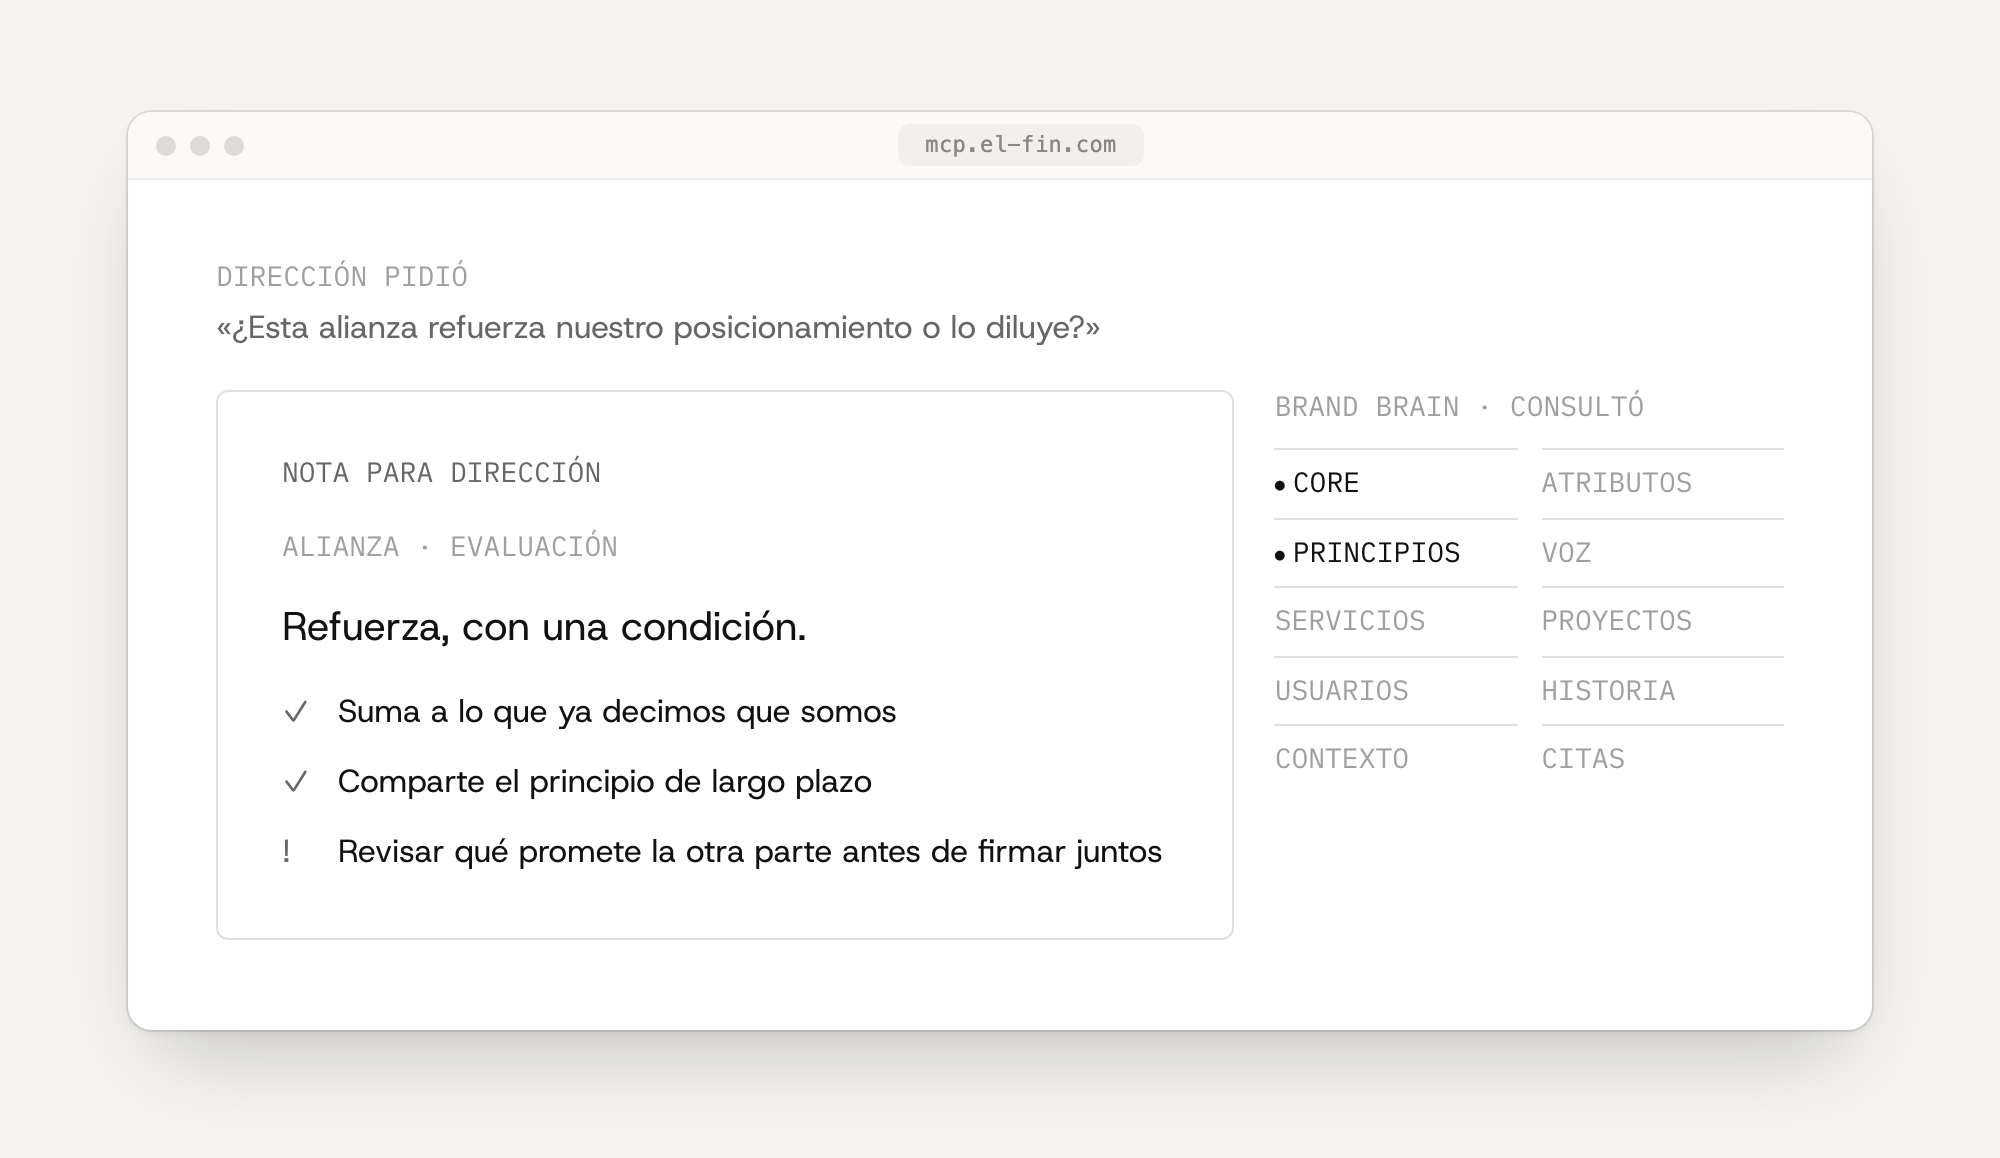Screen dimensions: 2000x1158
Task: Click the checkmark beside 'Suma a lo que ya decimos'
Action: click(295, 712)
